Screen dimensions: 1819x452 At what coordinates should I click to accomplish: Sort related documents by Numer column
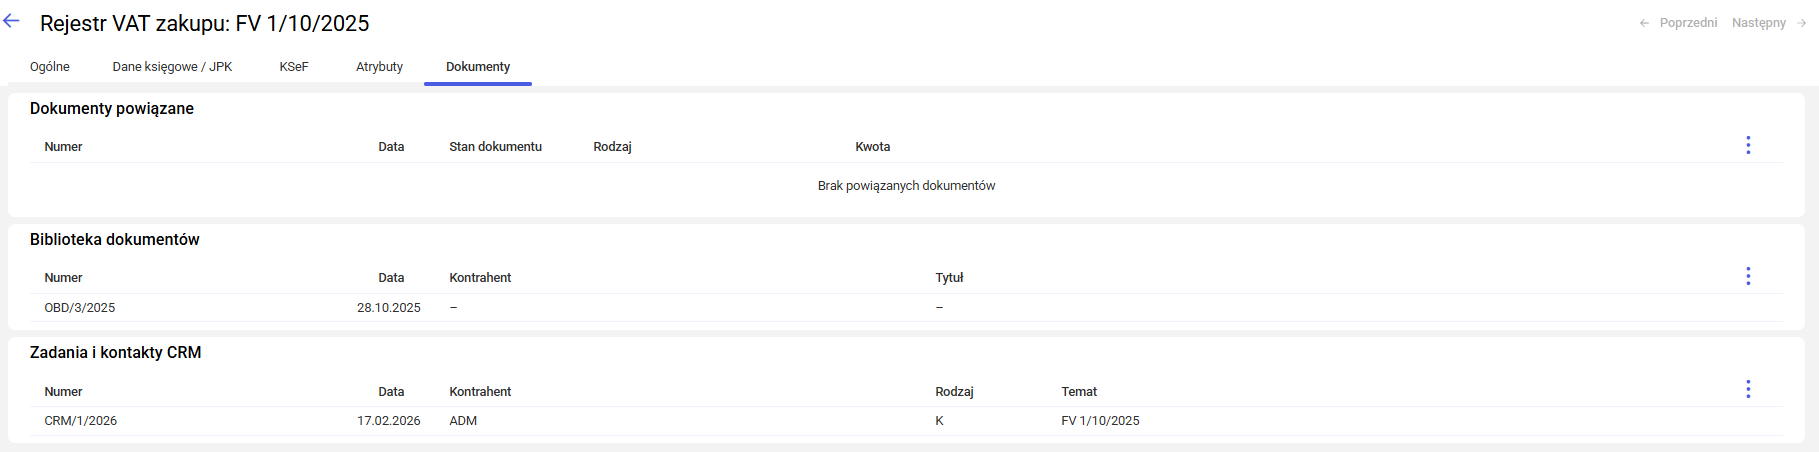(63, 147)
